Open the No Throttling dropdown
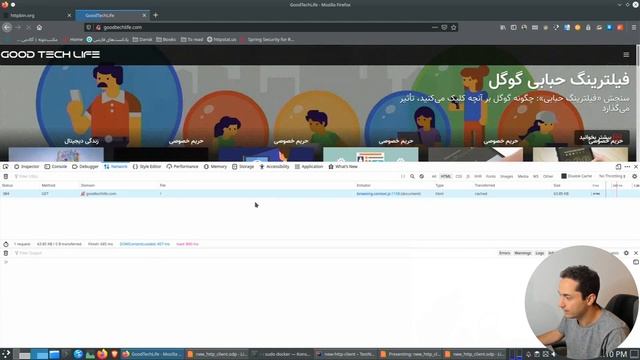 click(612, 176)
